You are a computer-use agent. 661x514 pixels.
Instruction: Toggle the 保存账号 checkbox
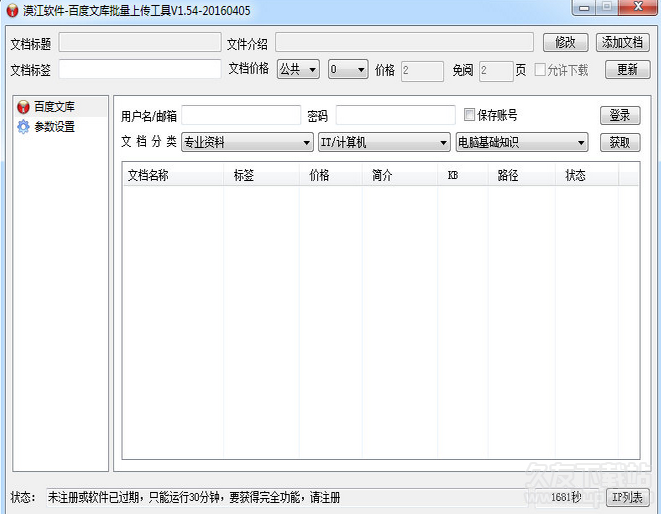469,114
